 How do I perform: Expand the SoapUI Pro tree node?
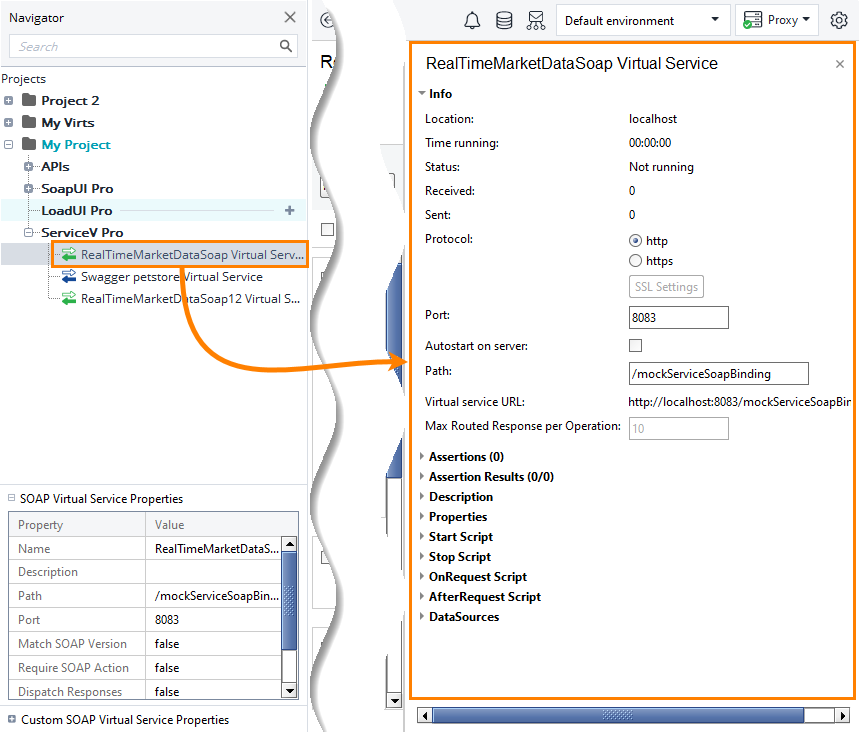point(28,188)
